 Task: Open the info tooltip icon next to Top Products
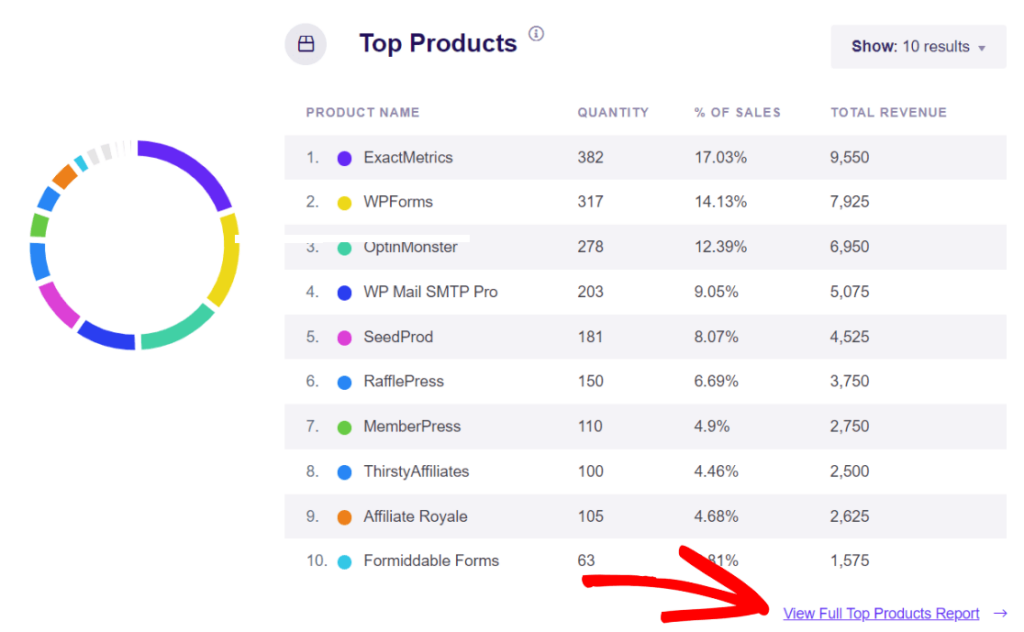click(x=536, y=33)
